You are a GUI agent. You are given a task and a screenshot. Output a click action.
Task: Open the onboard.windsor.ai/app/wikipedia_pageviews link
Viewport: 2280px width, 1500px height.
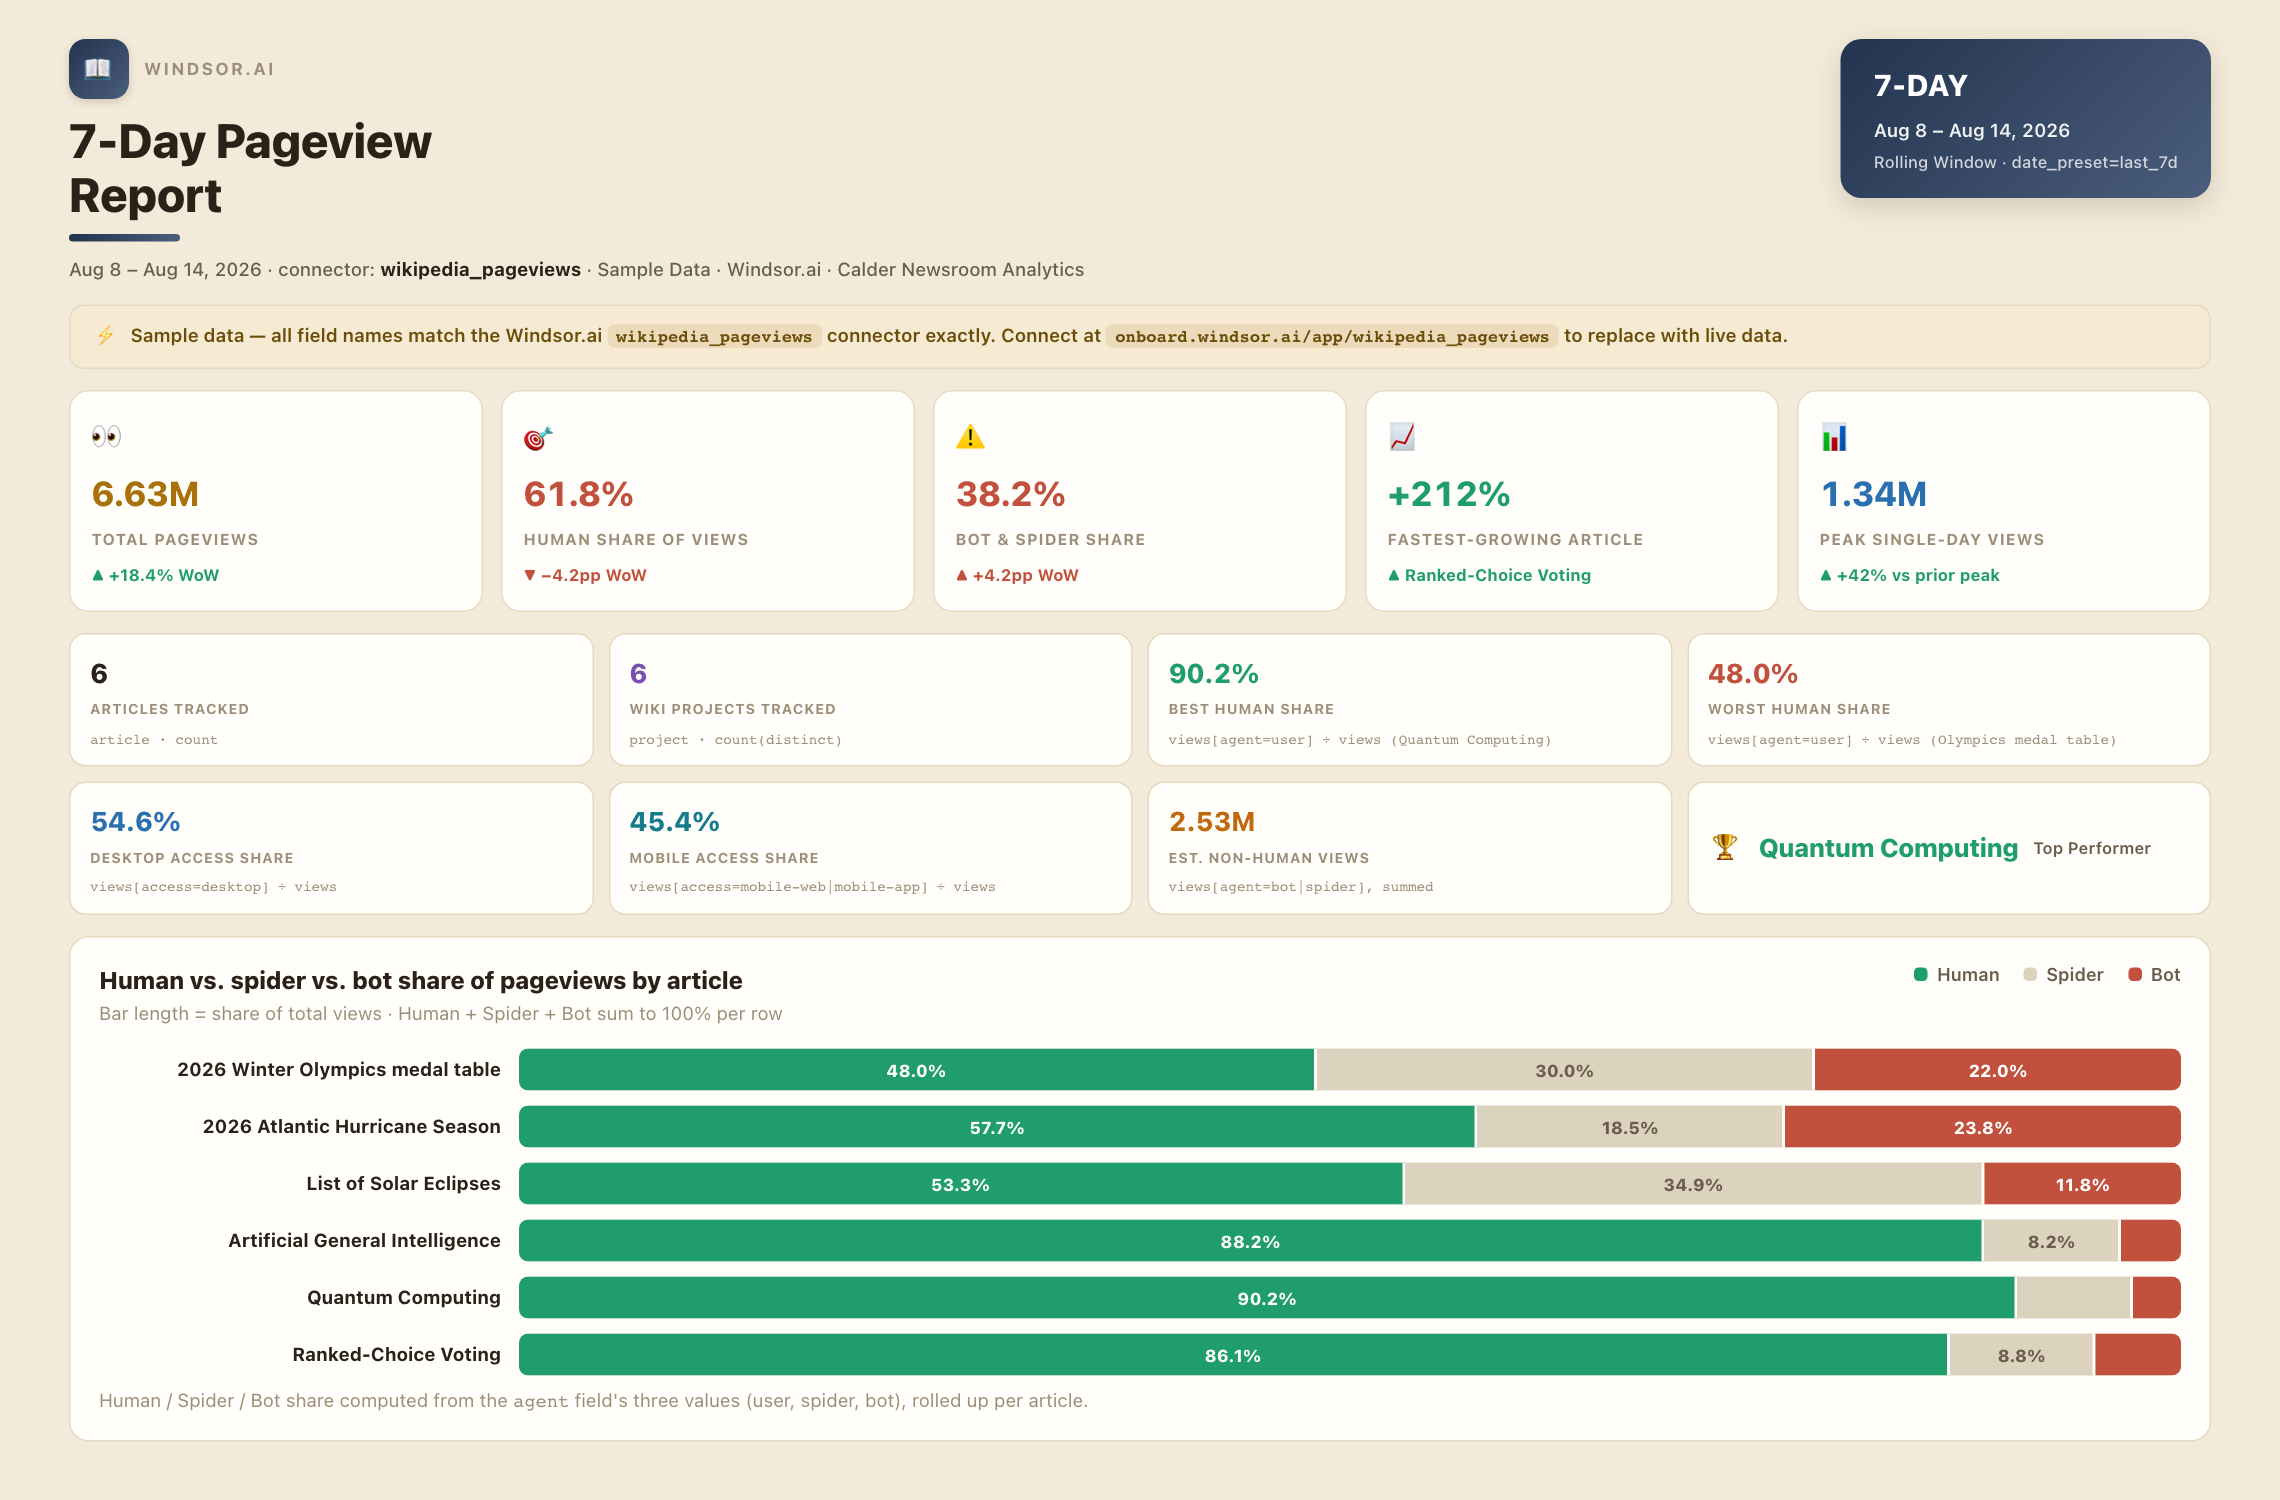(x=1331, y=336)
